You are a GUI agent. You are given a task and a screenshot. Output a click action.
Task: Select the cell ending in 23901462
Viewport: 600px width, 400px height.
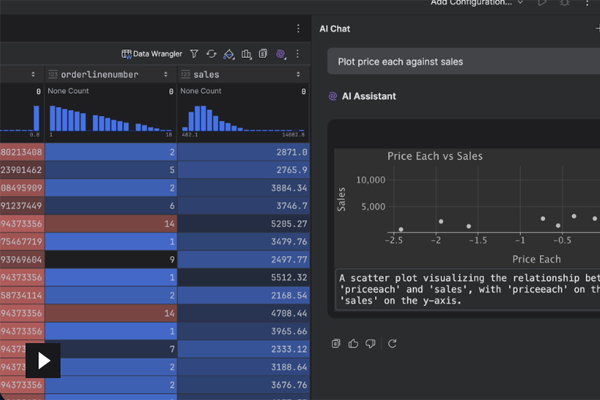(x=22, y=170)
